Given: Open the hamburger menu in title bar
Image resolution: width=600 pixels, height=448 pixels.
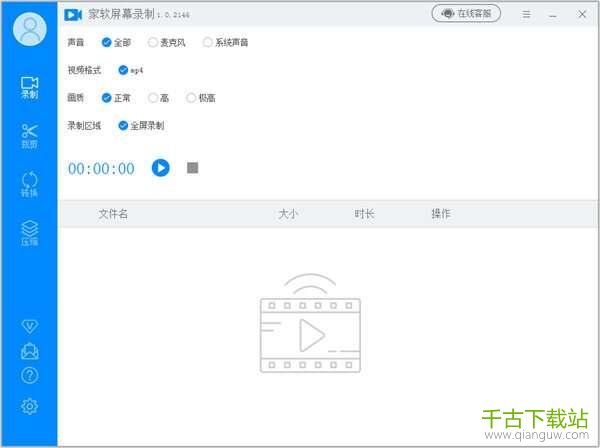Looking at the screenshot, I should tap(526, 15).
